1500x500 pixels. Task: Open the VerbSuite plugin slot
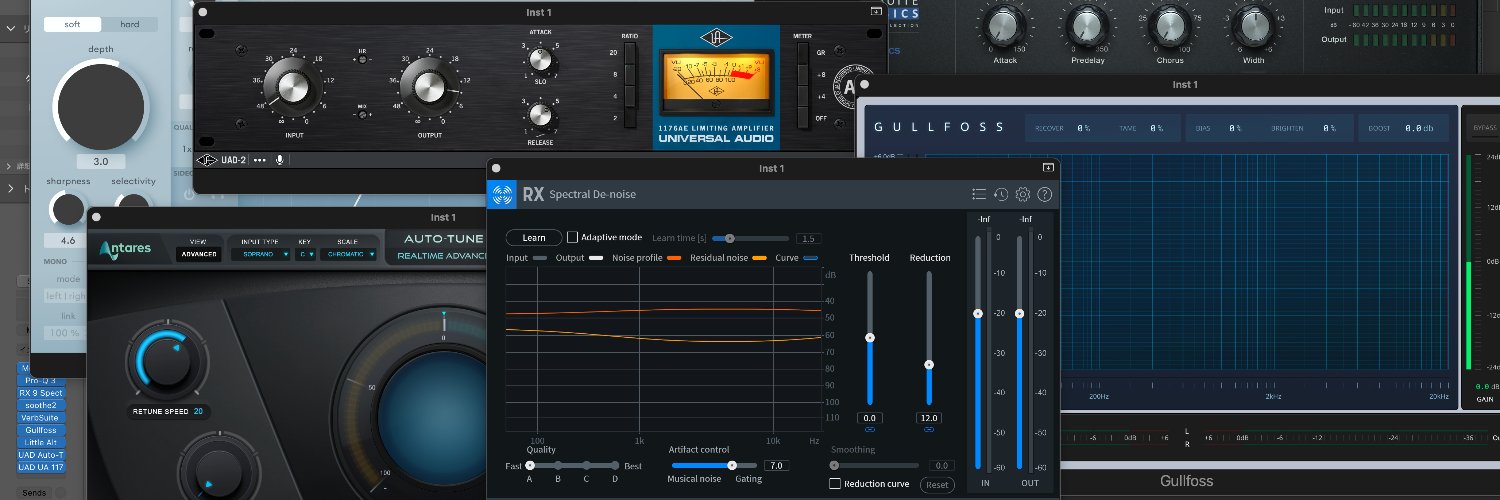coord(40,417)
